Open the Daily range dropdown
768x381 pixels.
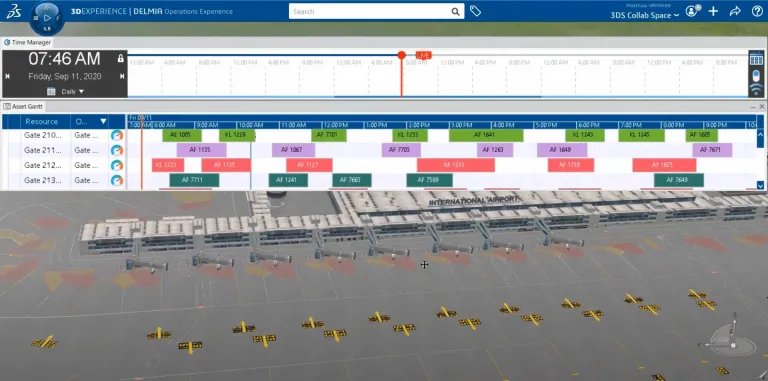pos(72,92)
